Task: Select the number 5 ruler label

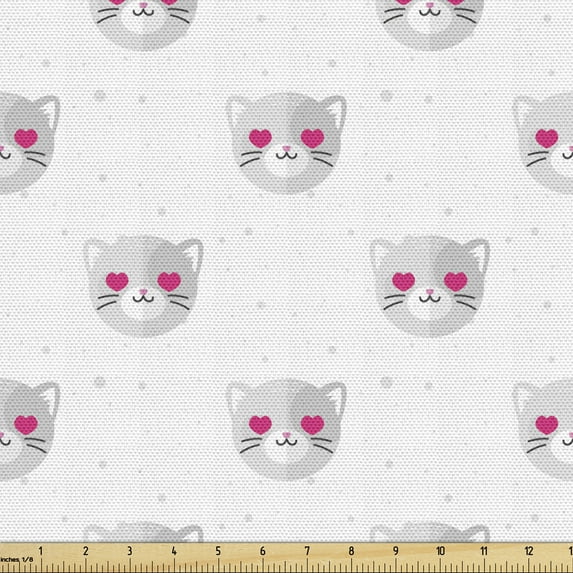Action: coord(218,551)
